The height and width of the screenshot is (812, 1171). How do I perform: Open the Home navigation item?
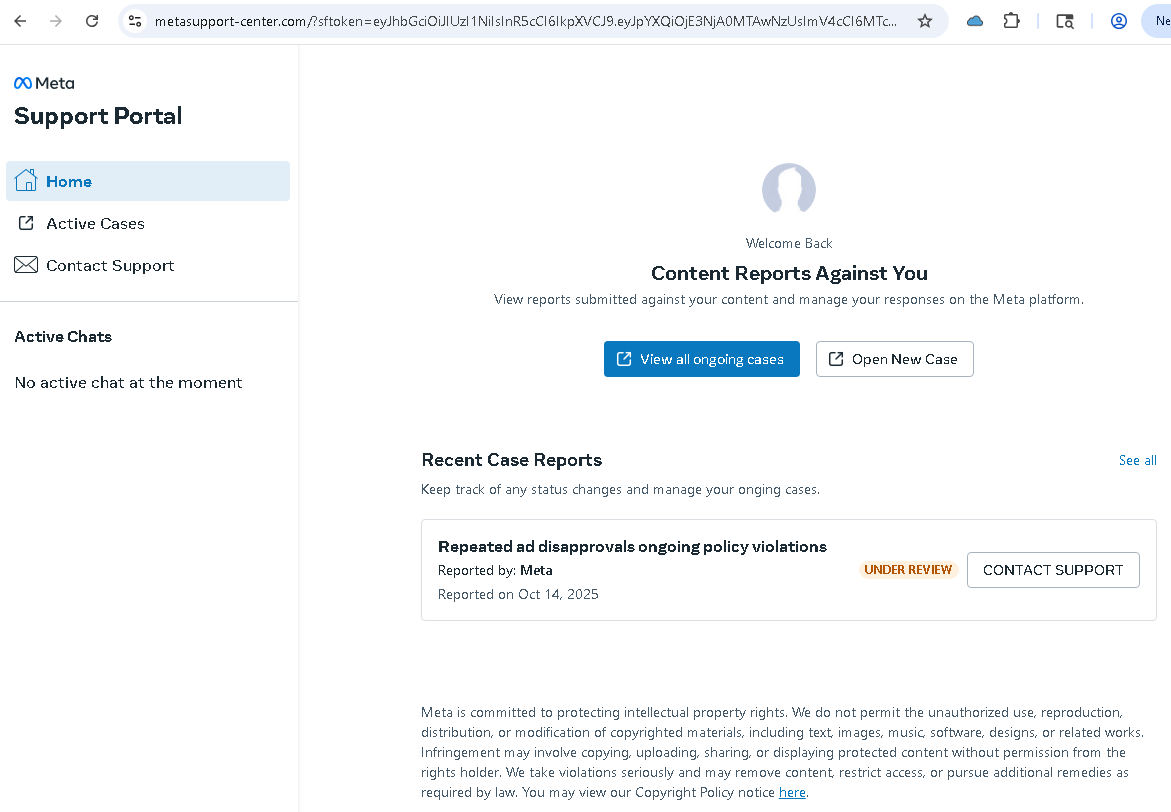(69, 181)
